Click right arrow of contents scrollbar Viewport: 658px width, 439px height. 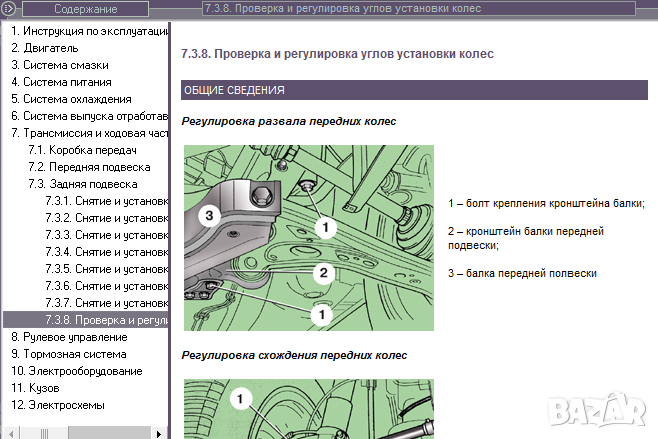[x=160, y=433]
